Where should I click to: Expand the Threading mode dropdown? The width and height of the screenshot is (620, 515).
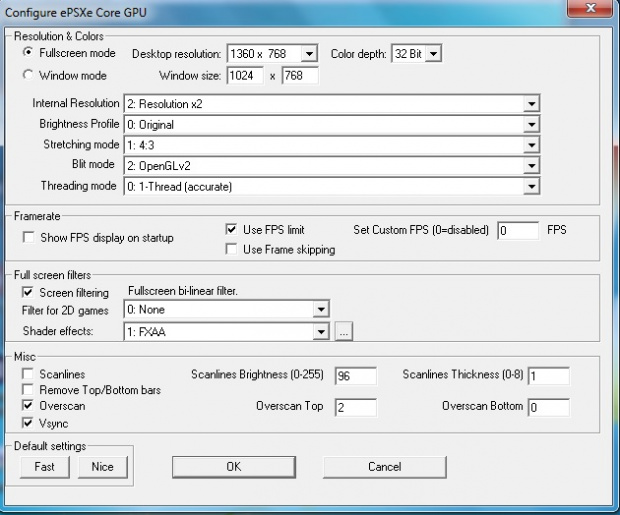[x=332, y=186]
